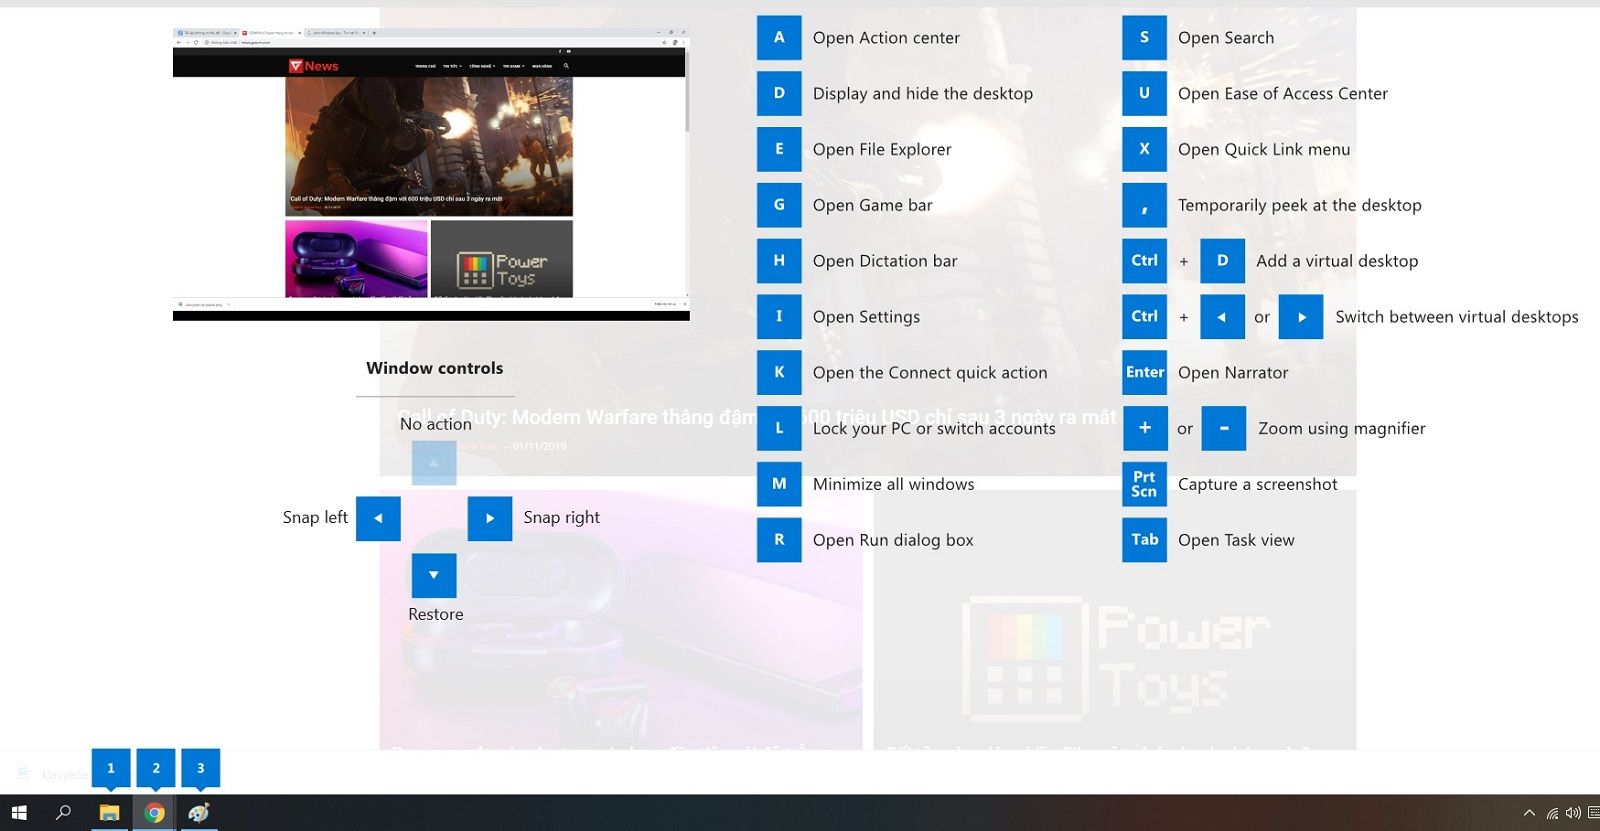Click the G key tile for Game bar
This screenshot has width=1600, height=831.
tap(779, 205)
